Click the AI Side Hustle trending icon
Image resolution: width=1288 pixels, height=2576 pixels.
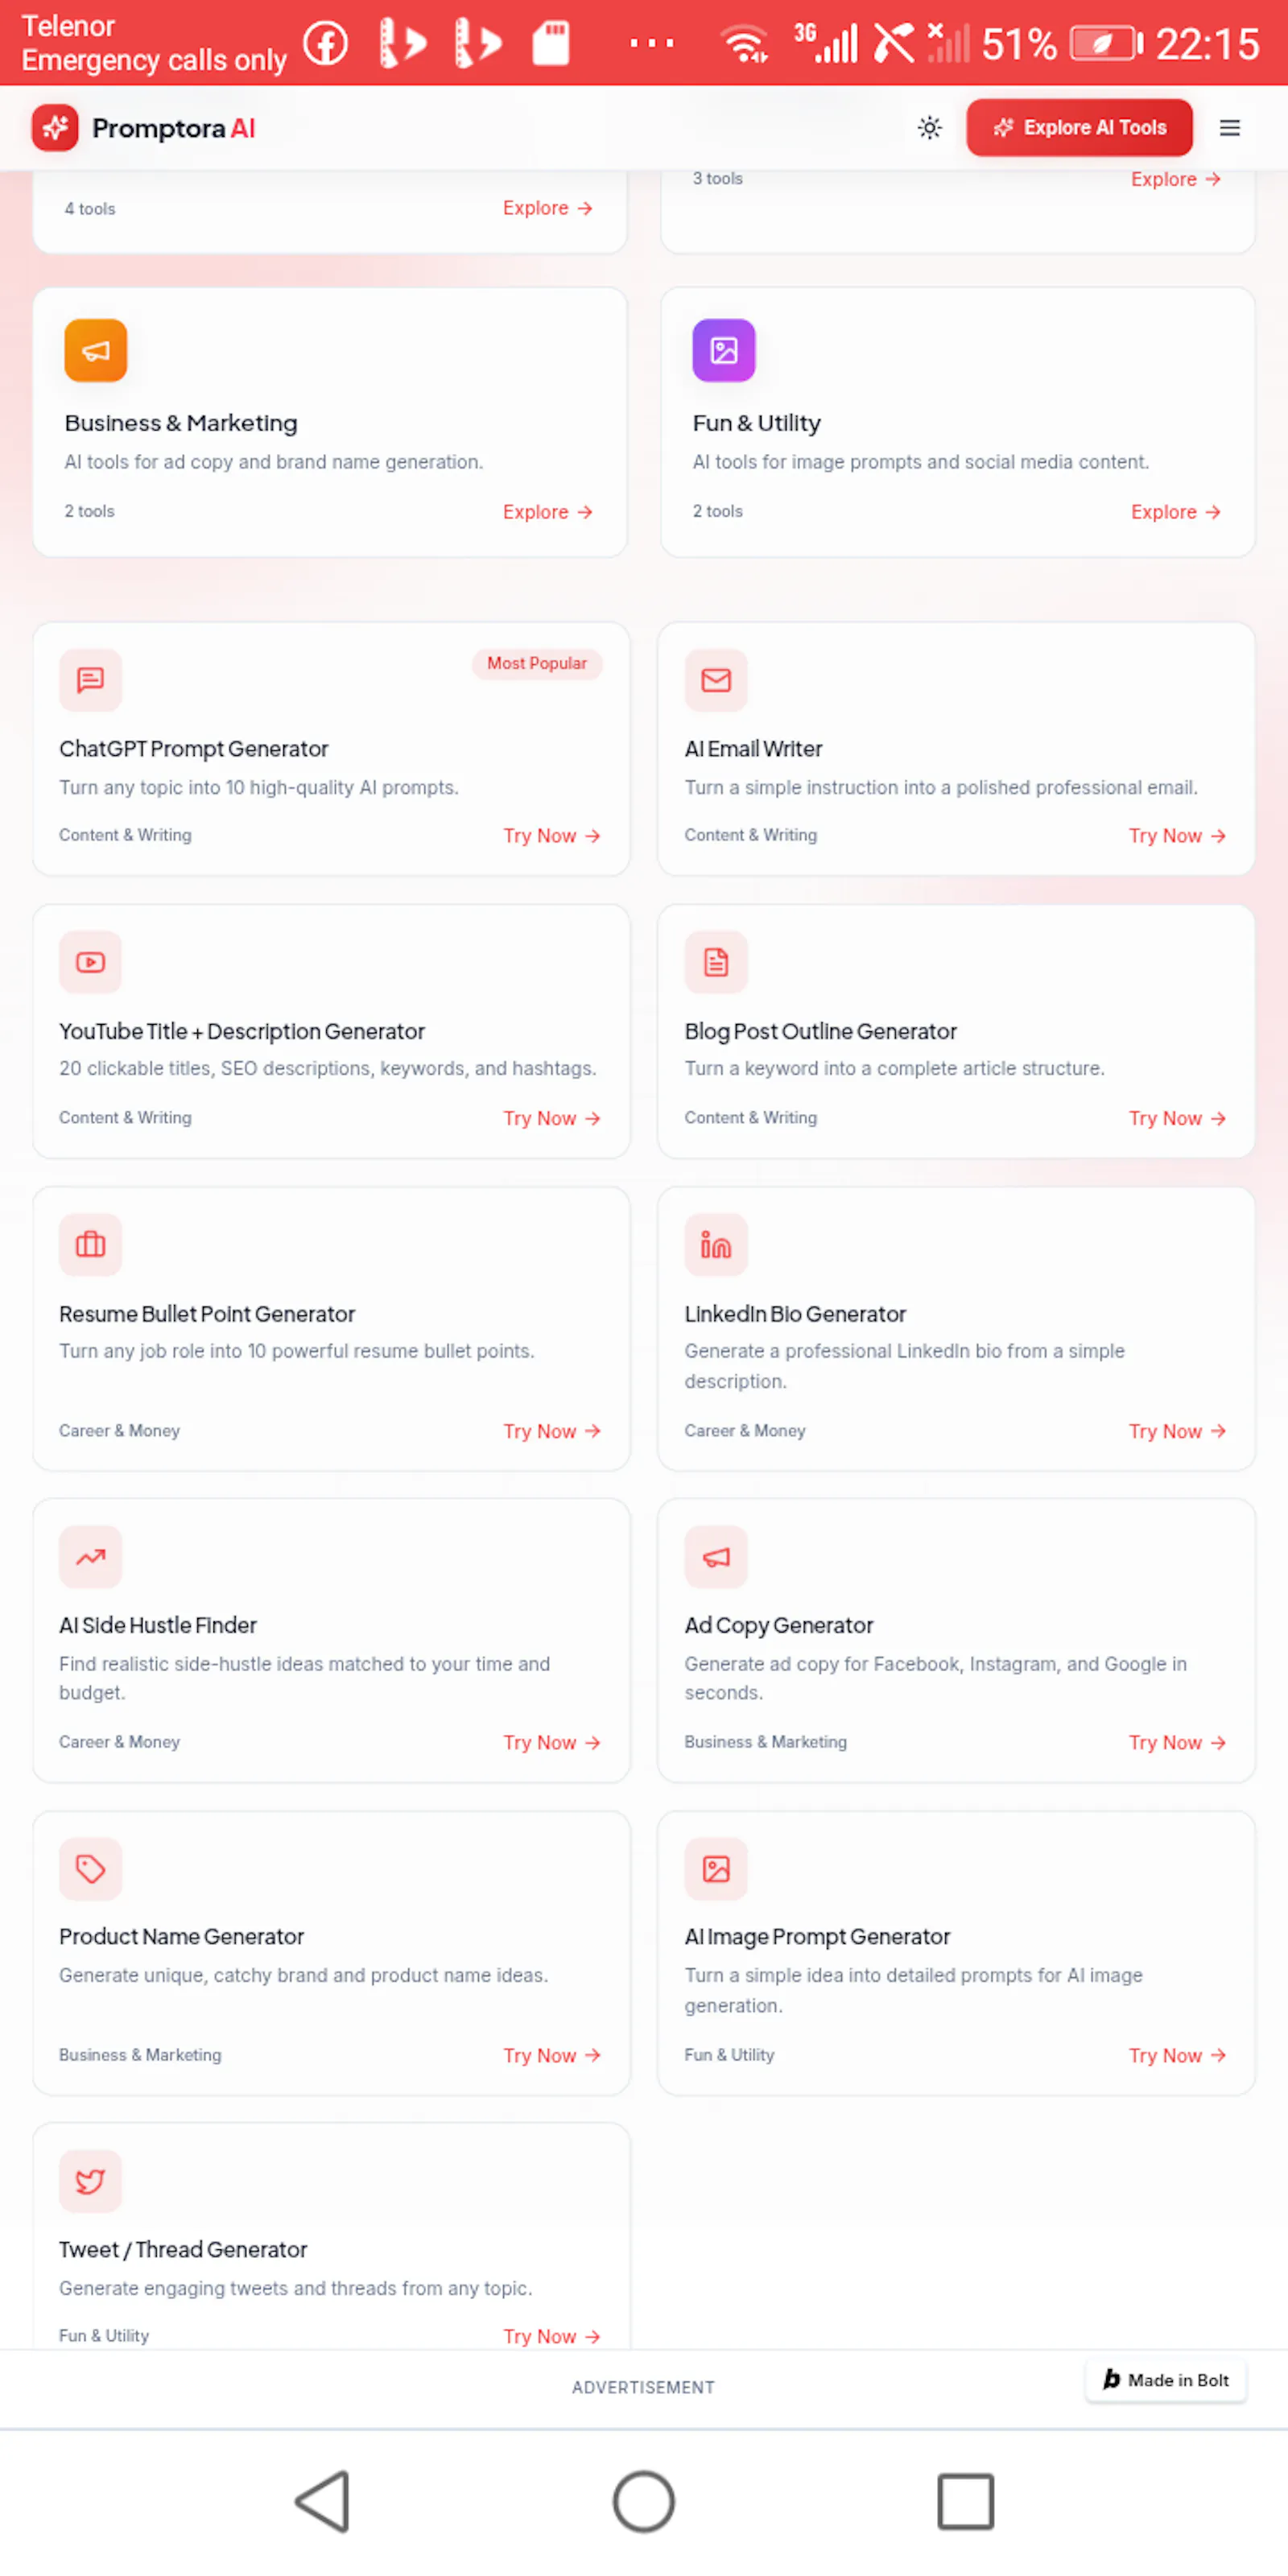[91, 1557]
